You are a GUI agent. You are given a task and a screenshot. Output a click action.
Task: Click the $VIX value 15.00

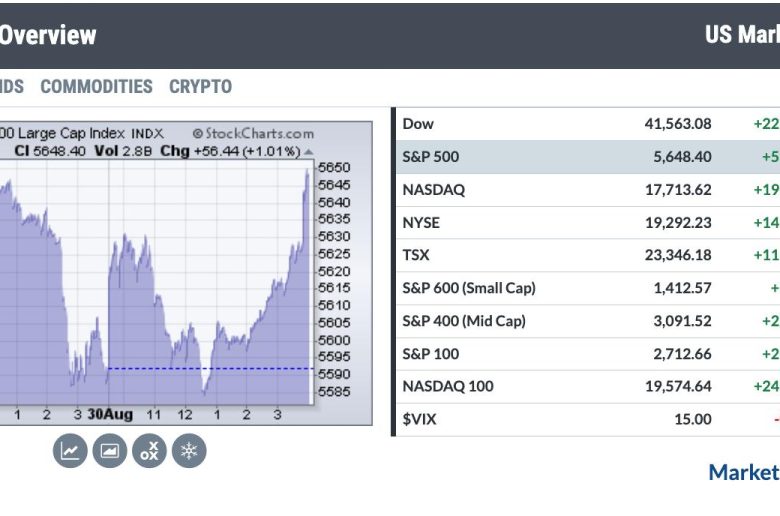click(692, 419)
